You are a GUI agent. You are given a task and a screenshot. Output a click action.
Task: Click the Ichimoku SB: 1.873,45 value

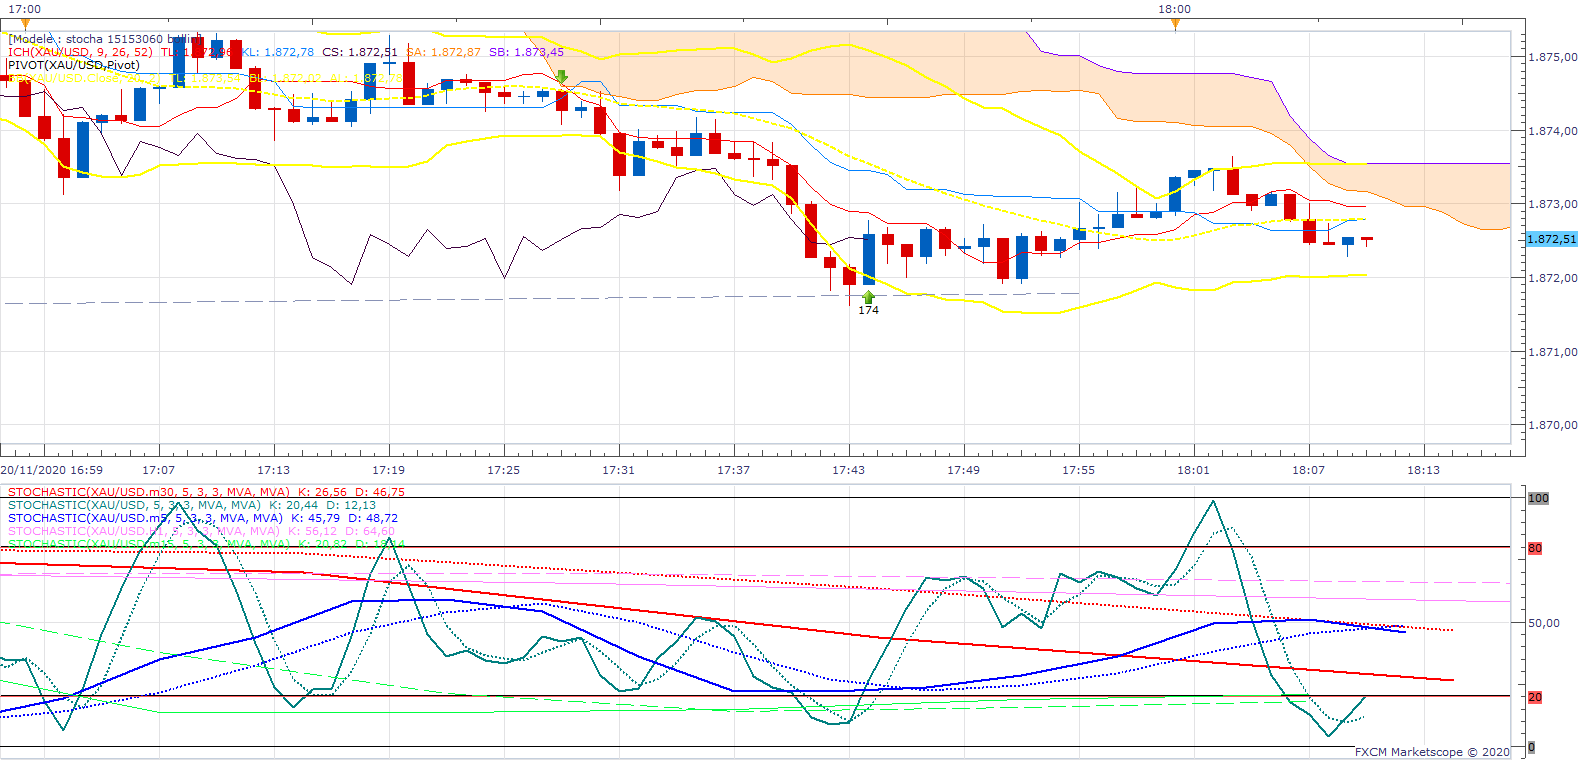[x=526, y=52]
